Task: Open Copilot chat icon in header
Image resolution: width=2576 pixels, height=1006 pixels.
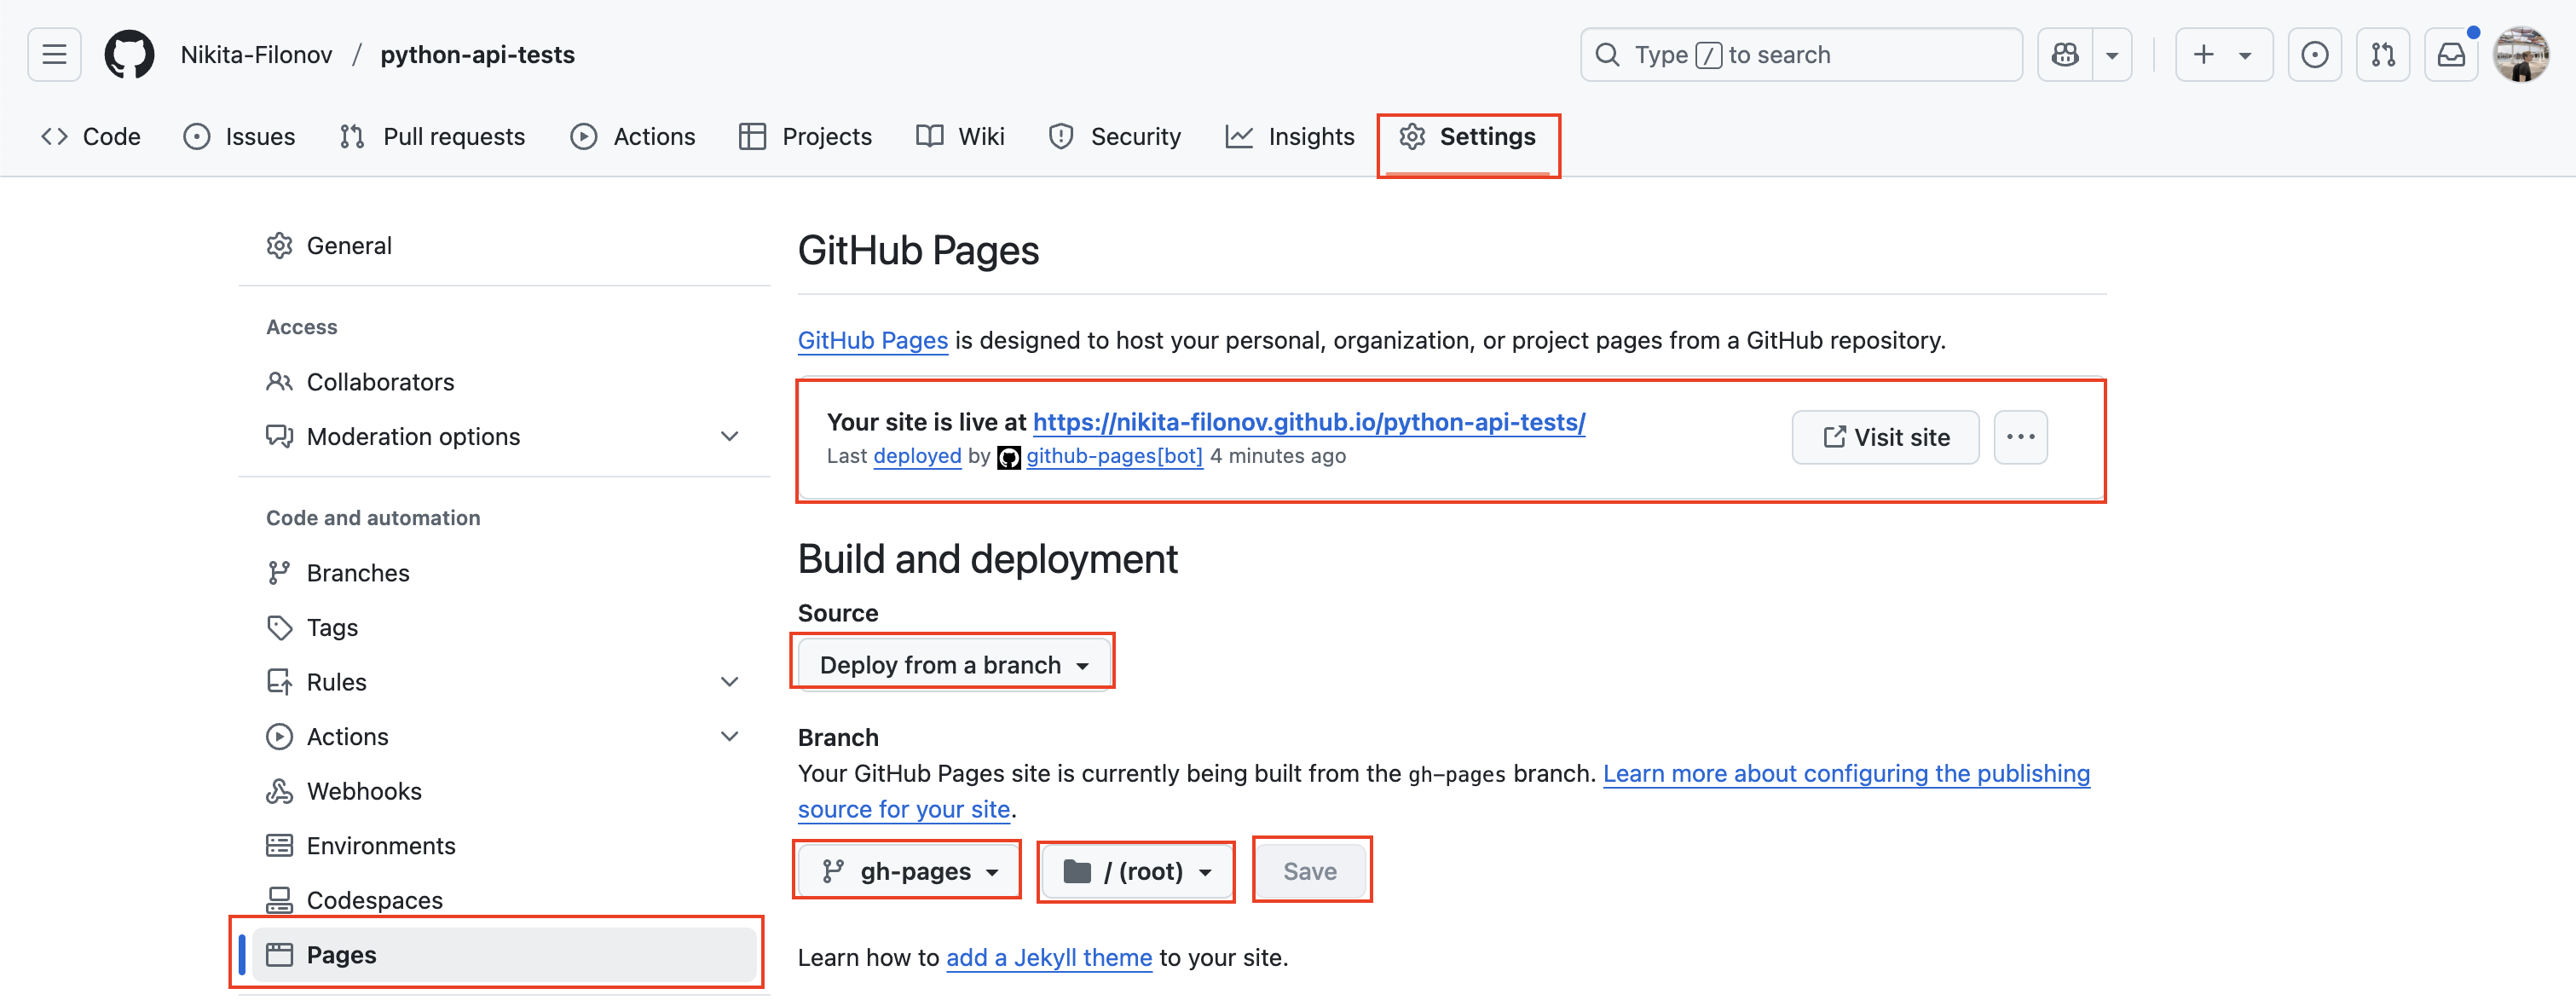Action: [x=2065, y=54]
